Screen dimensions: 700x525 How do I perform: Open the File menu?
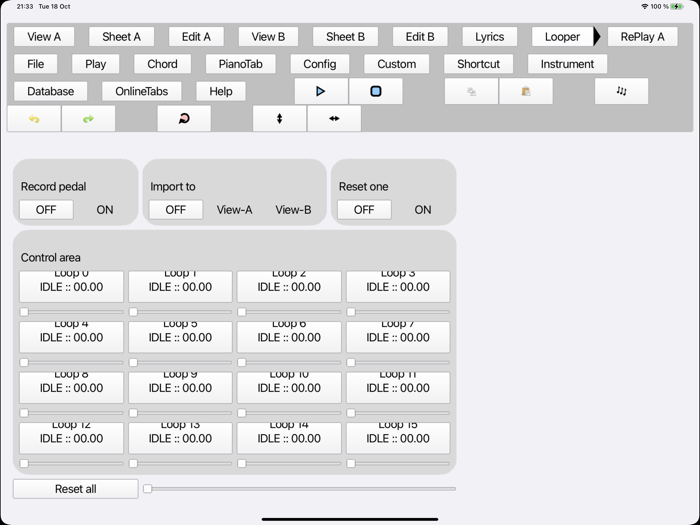coord(36,64)
